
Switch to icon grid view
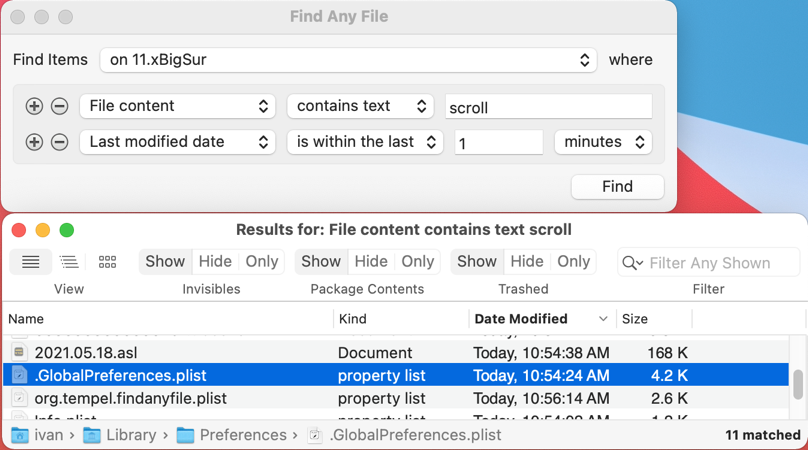107,262
